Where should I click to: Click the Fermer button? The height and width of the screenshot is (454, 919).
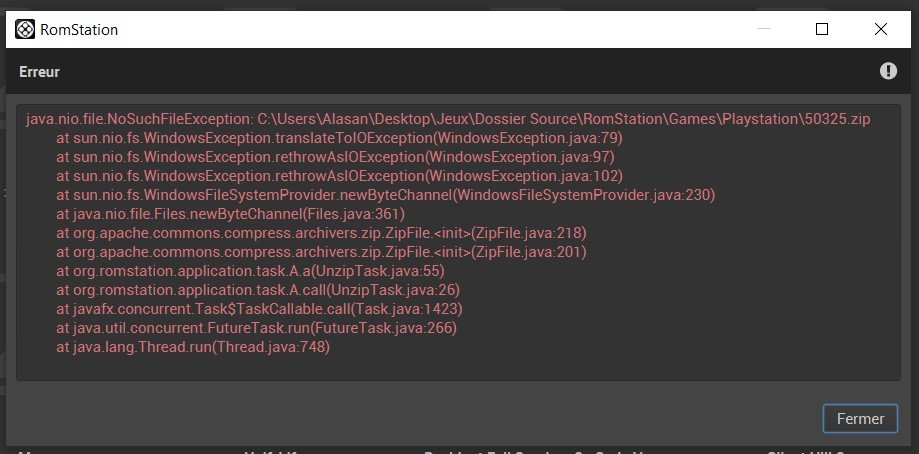[860, 419]
